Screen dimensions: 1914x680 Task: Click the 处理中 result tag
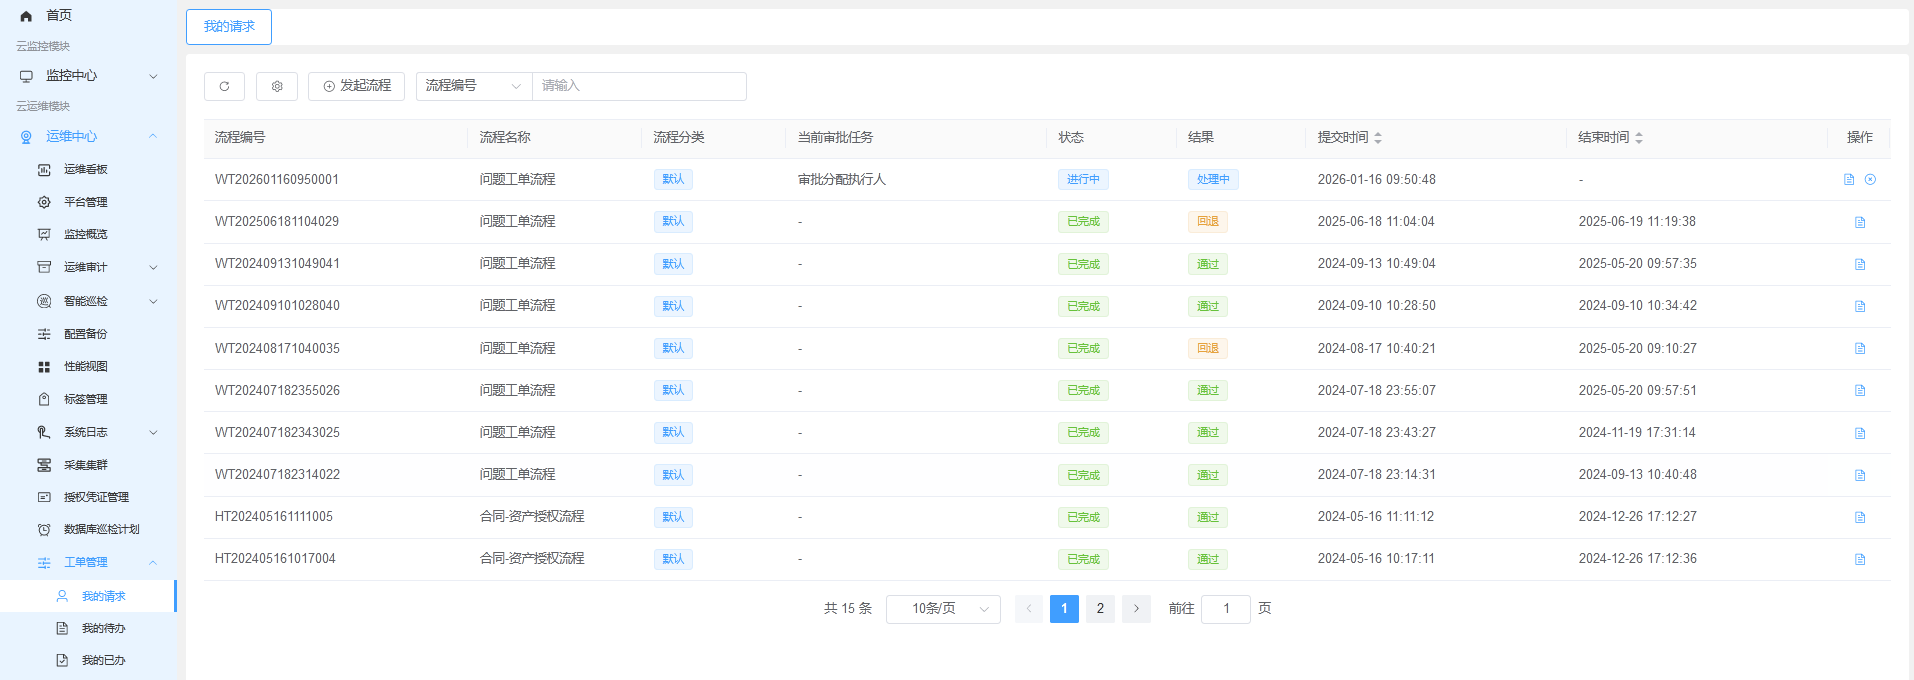click(1213, 180)
